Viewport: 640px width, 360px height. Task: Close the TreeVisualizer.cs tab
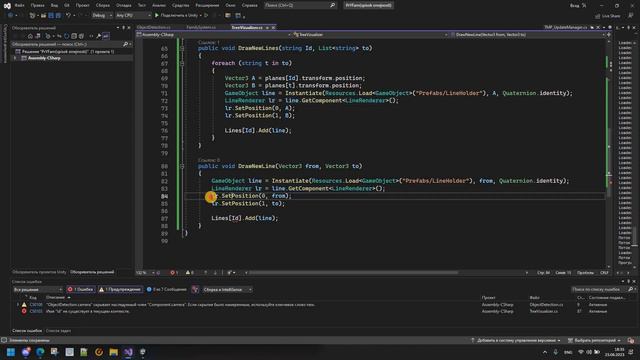tap(273, 28)
